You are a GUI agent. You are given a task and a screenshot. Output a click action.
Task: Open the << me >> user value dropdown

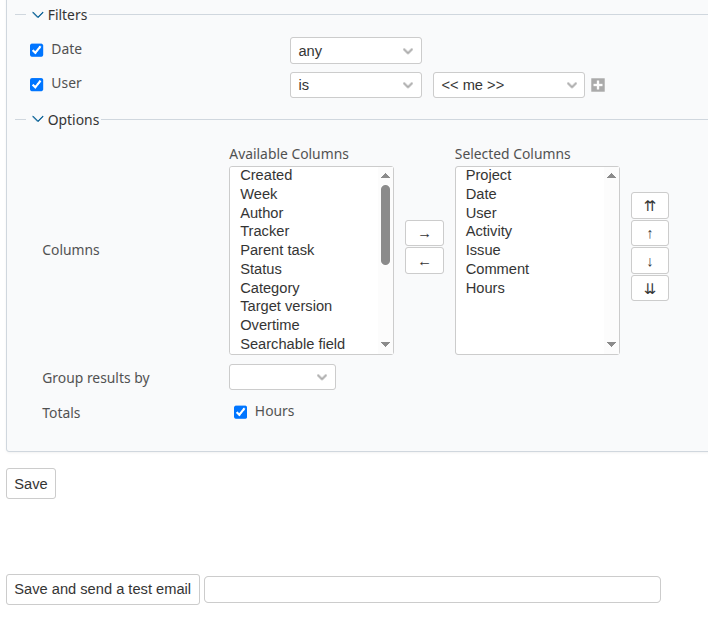coord(508,85)
